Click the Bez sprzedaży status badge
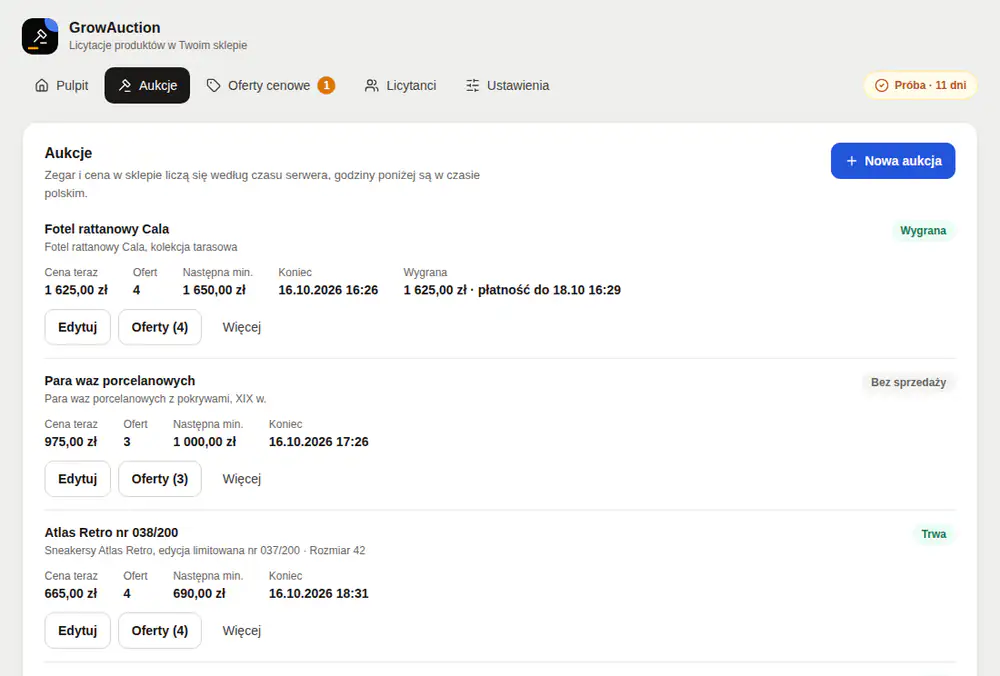 [x=909, y=383]
